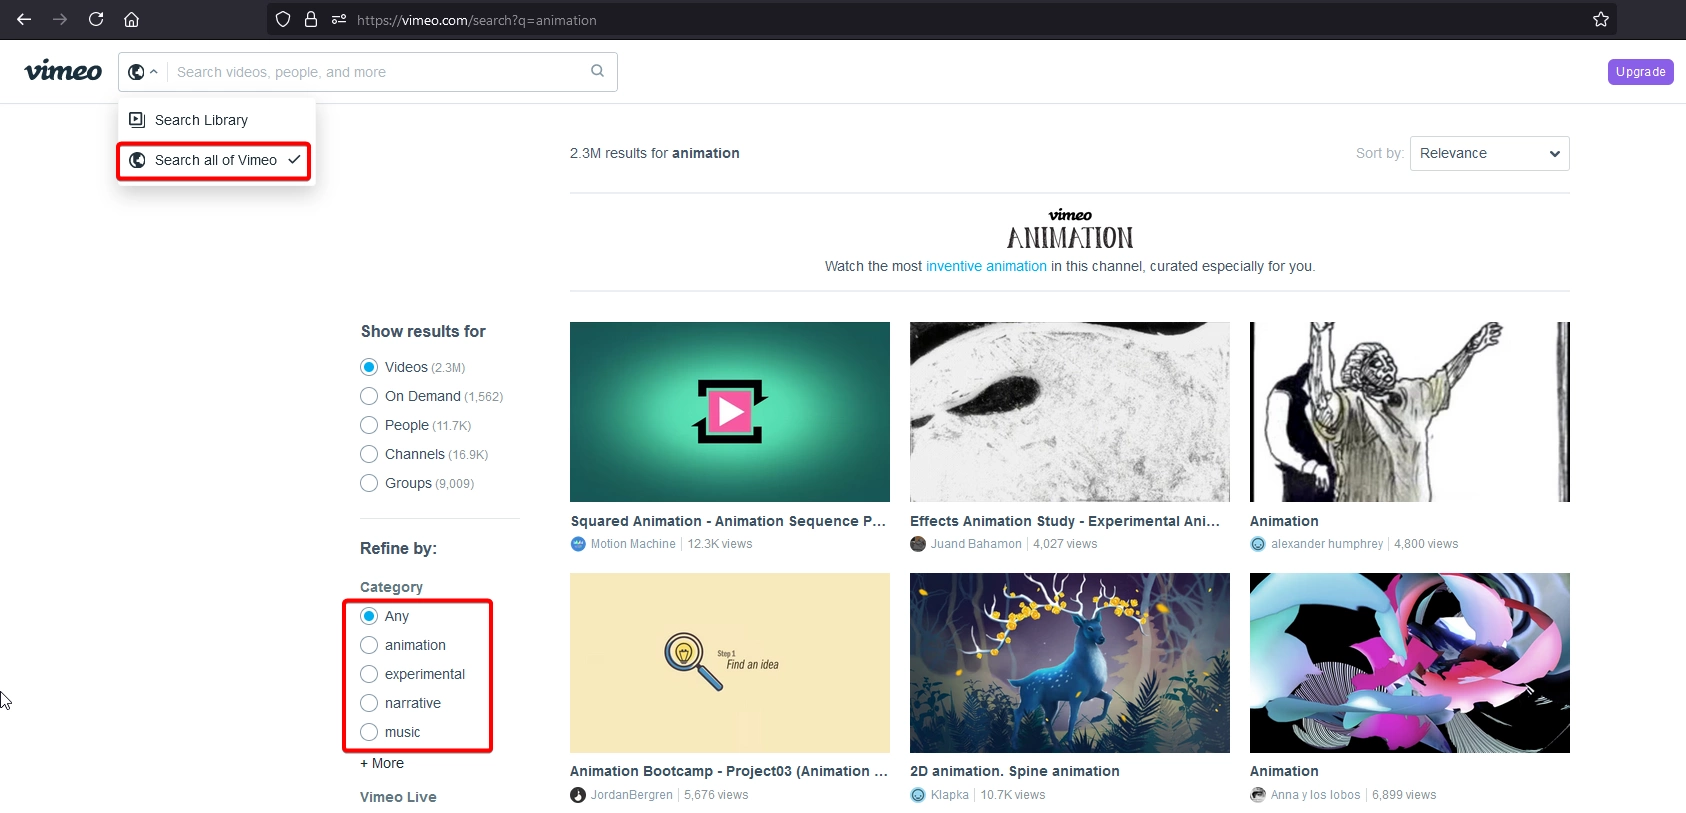Select the animation category radio button

pos(369,645)
